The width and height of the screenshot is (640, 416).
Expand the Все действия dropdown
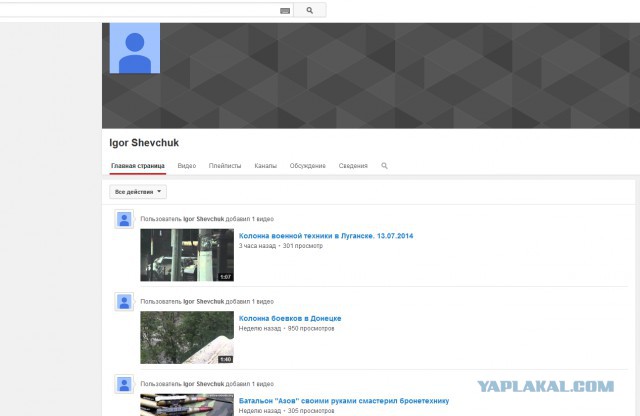tap(138, 192)
